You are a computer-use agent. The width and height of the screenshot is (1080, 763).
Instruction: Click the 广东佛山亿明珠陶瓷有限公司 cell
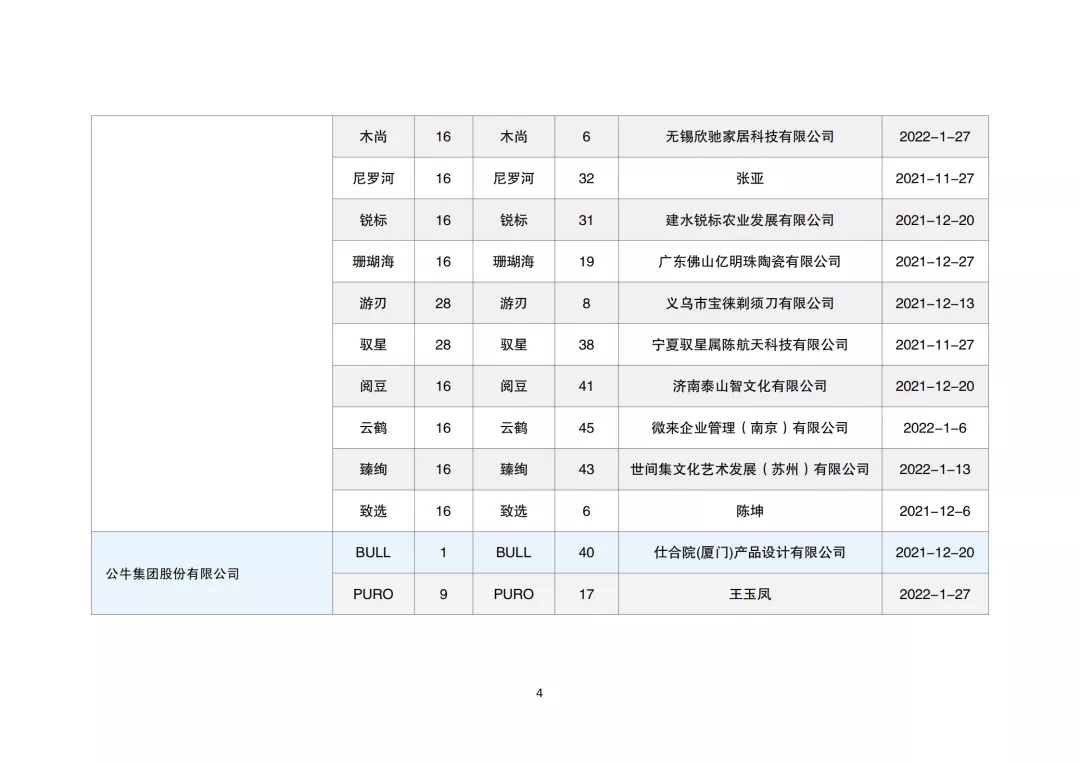[x=749, y=262]
